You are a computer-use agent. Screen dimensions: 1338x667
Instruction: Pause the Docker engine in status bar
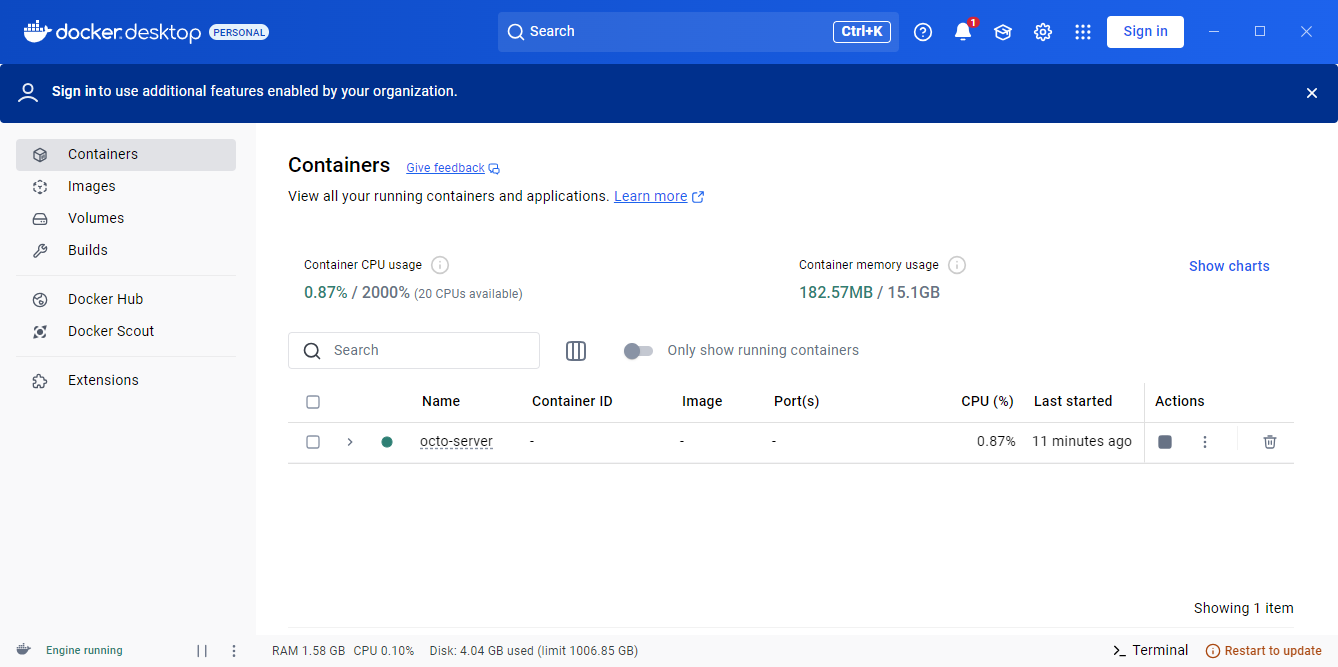pyautogui.click(x=202, y=651)
